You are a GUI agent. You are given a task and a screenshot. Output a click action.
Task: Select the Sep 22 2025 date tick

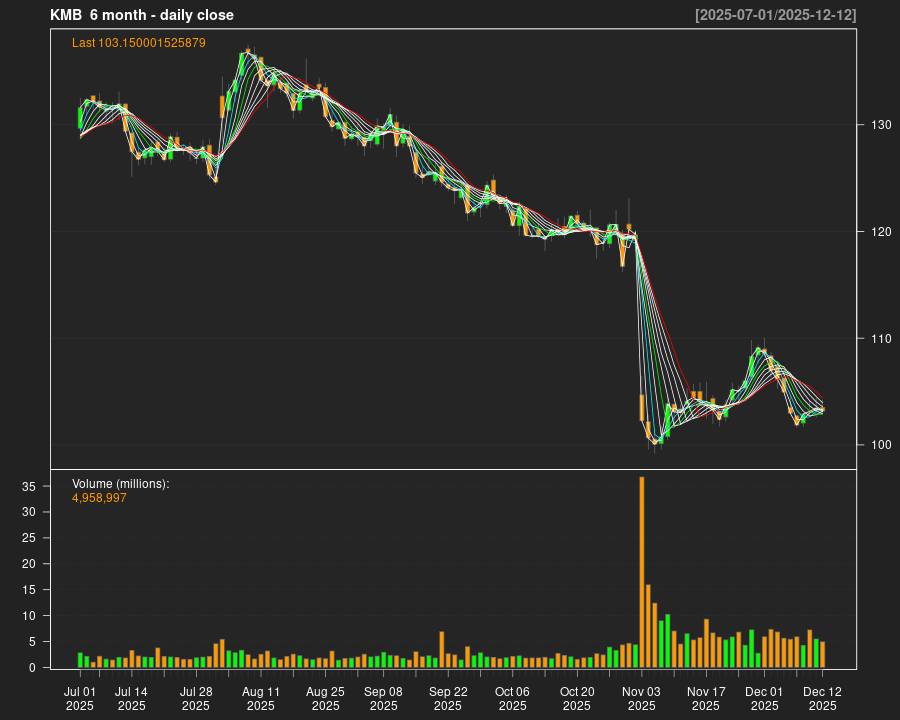click(448, 698)
